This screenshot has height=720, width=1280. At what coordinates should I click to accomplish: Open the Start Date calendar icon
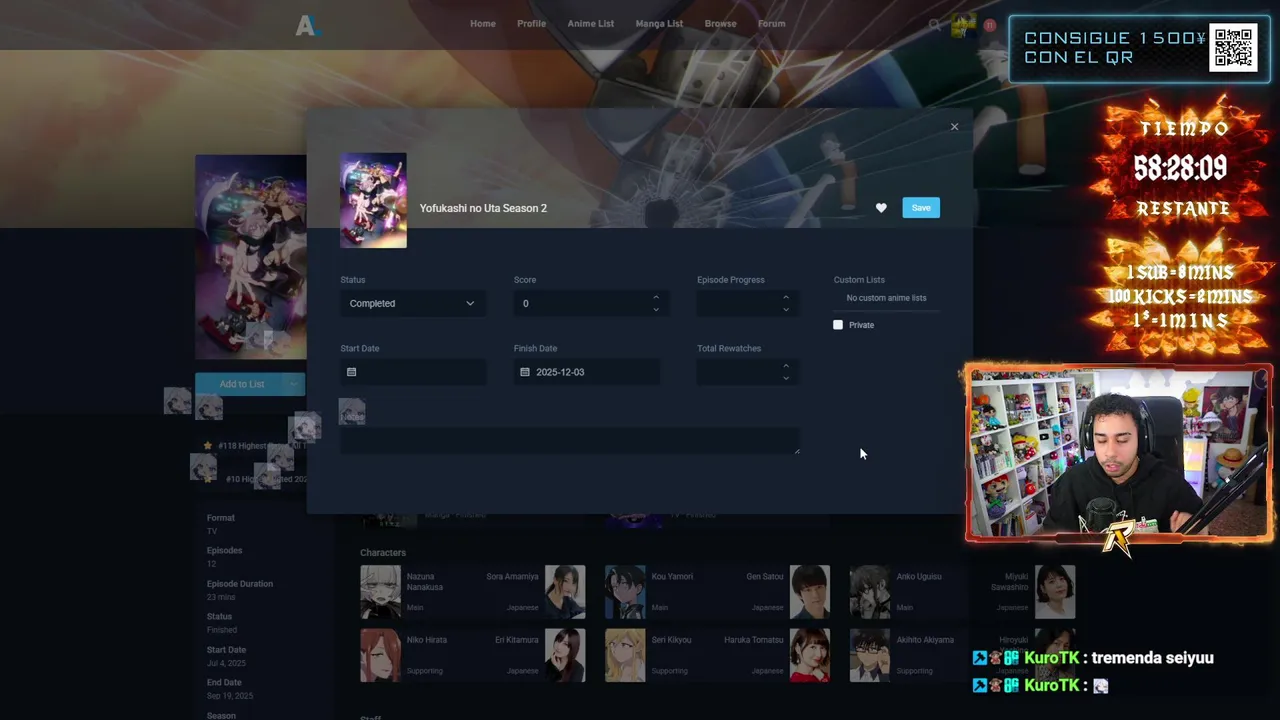(x=351, y=372)
